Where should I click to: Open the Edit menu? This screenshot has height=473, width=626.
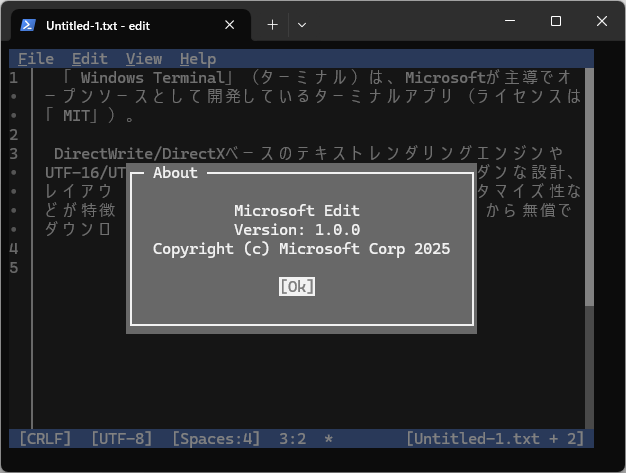89,59
